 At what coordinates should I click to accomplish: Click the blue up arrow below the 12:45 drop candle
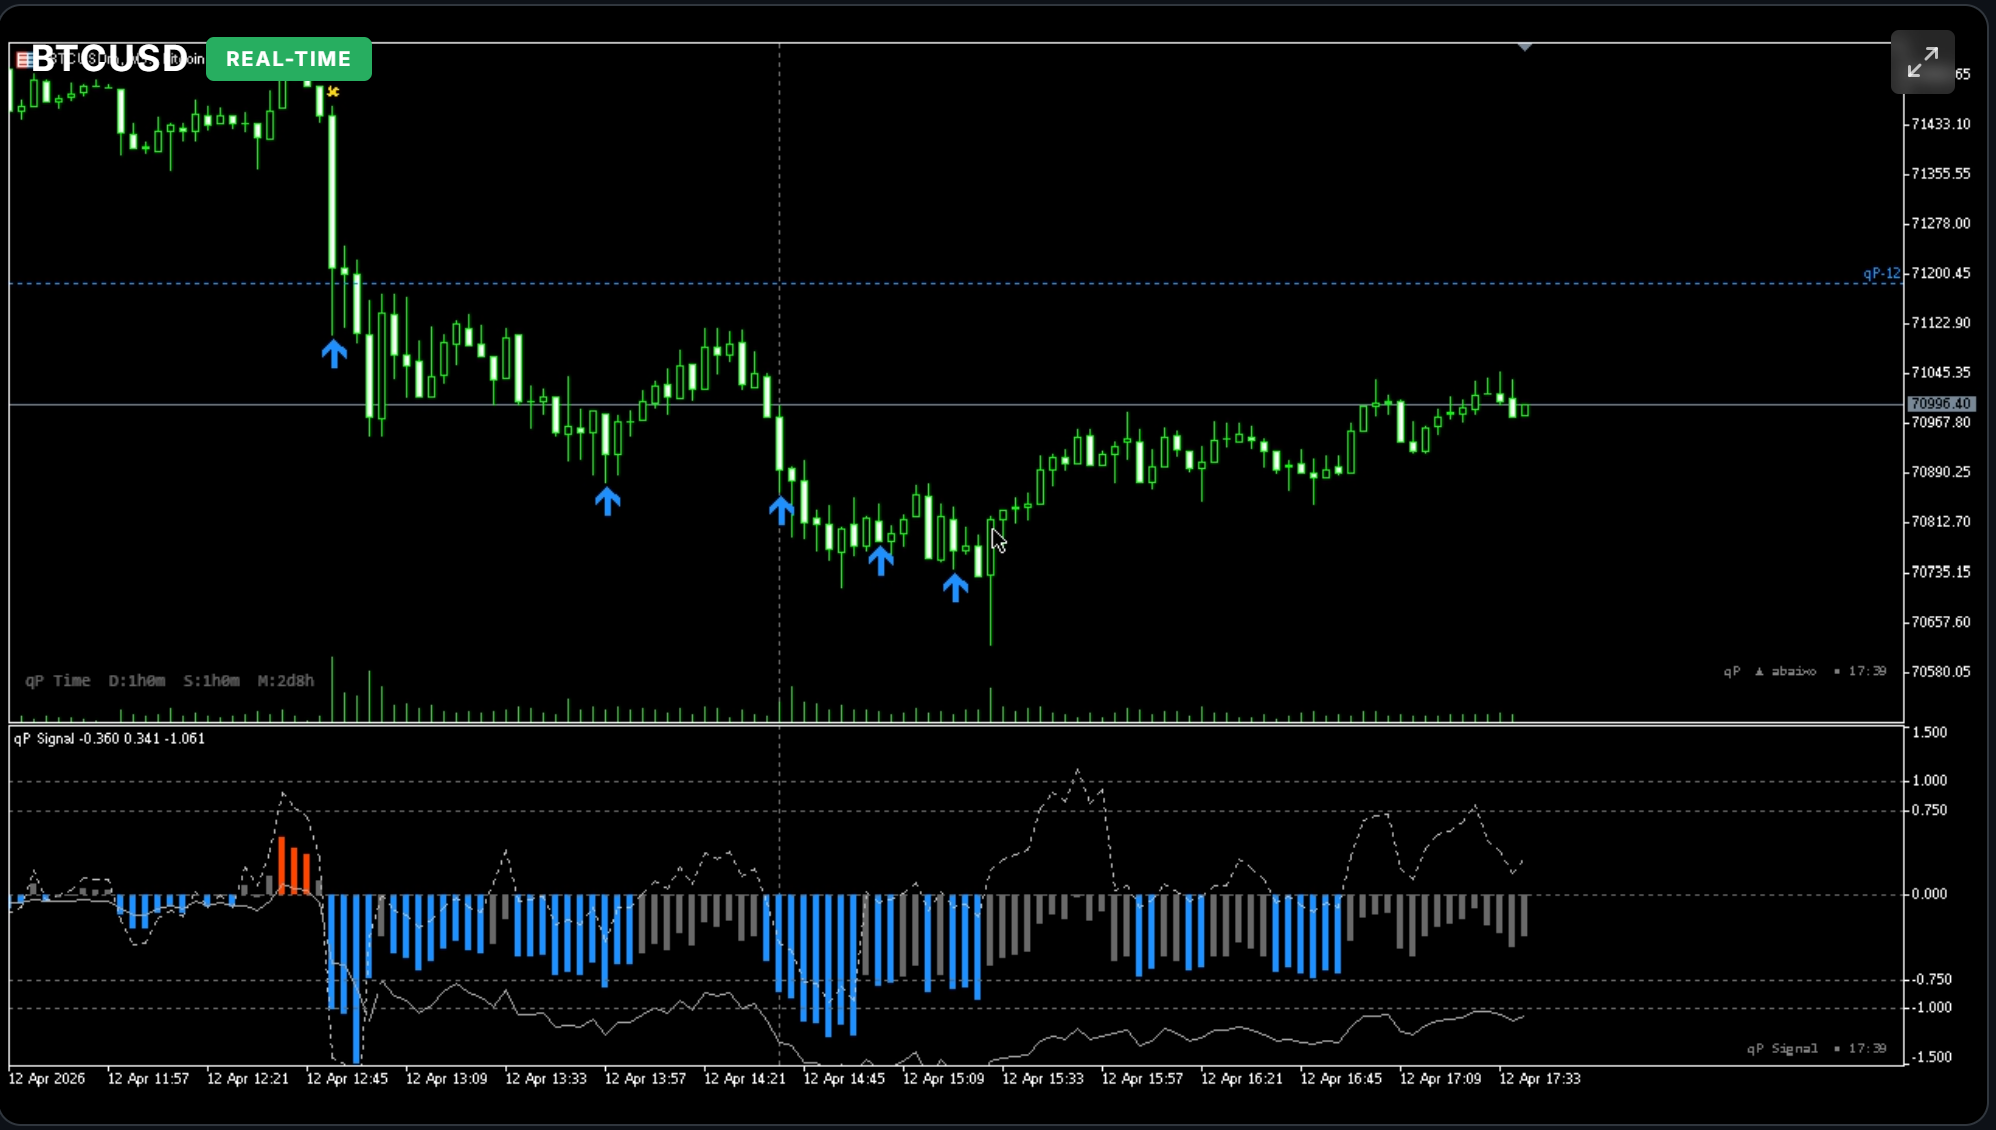[334, 353]
